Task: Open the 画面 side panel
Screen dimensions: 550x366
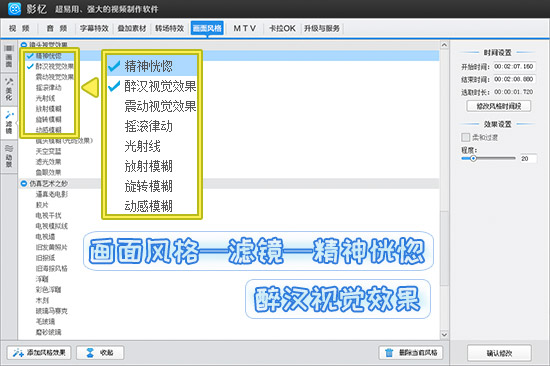Action: coord(9,56)
